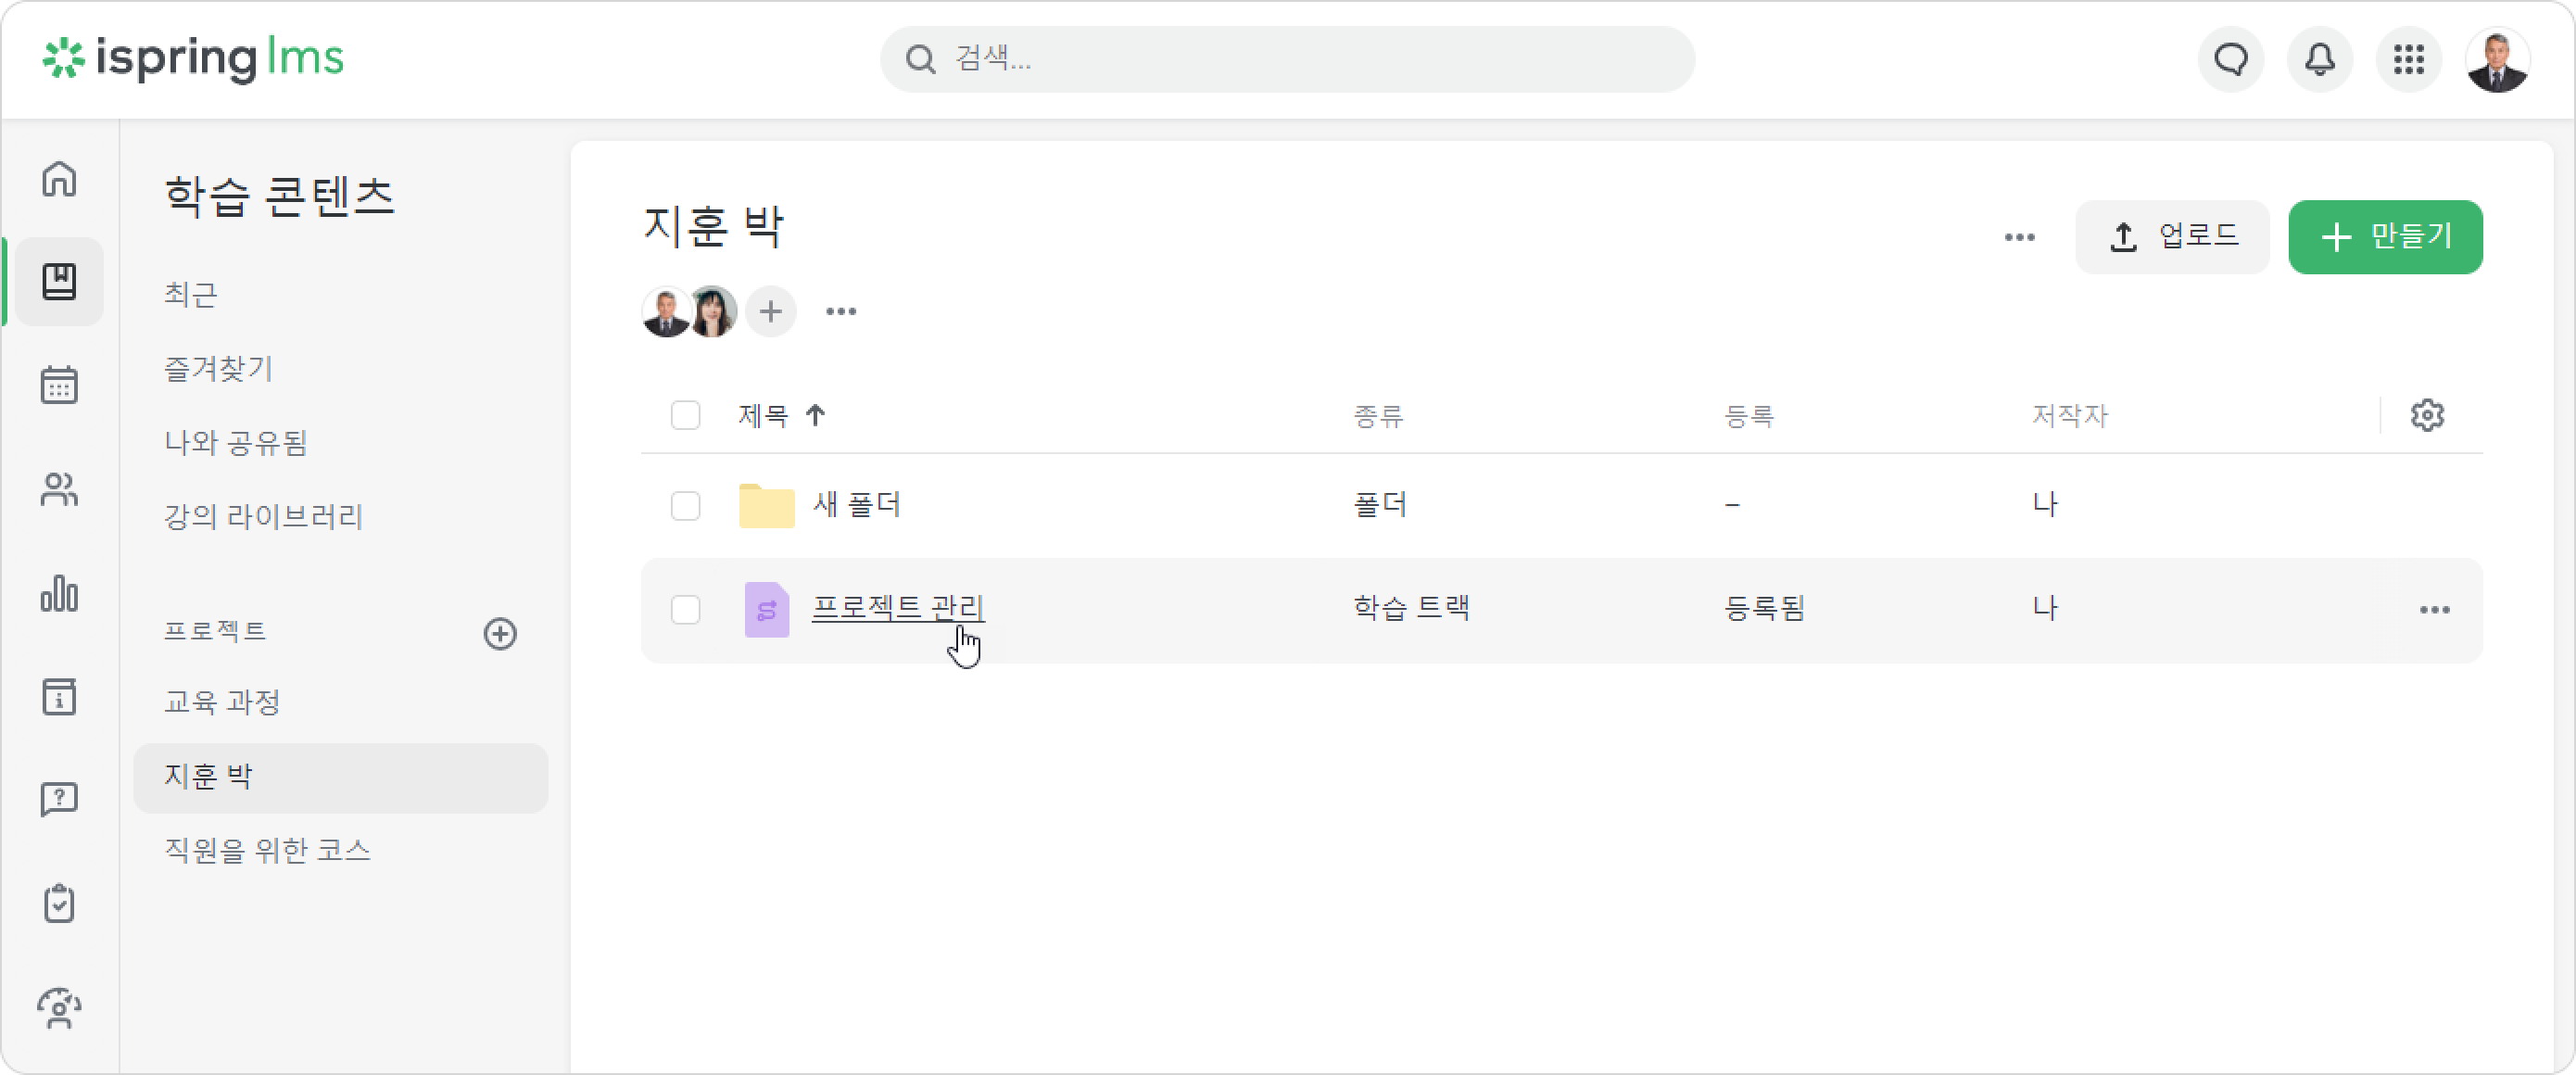Select 즐겨찾기 in the sidebar

[219, 368]
